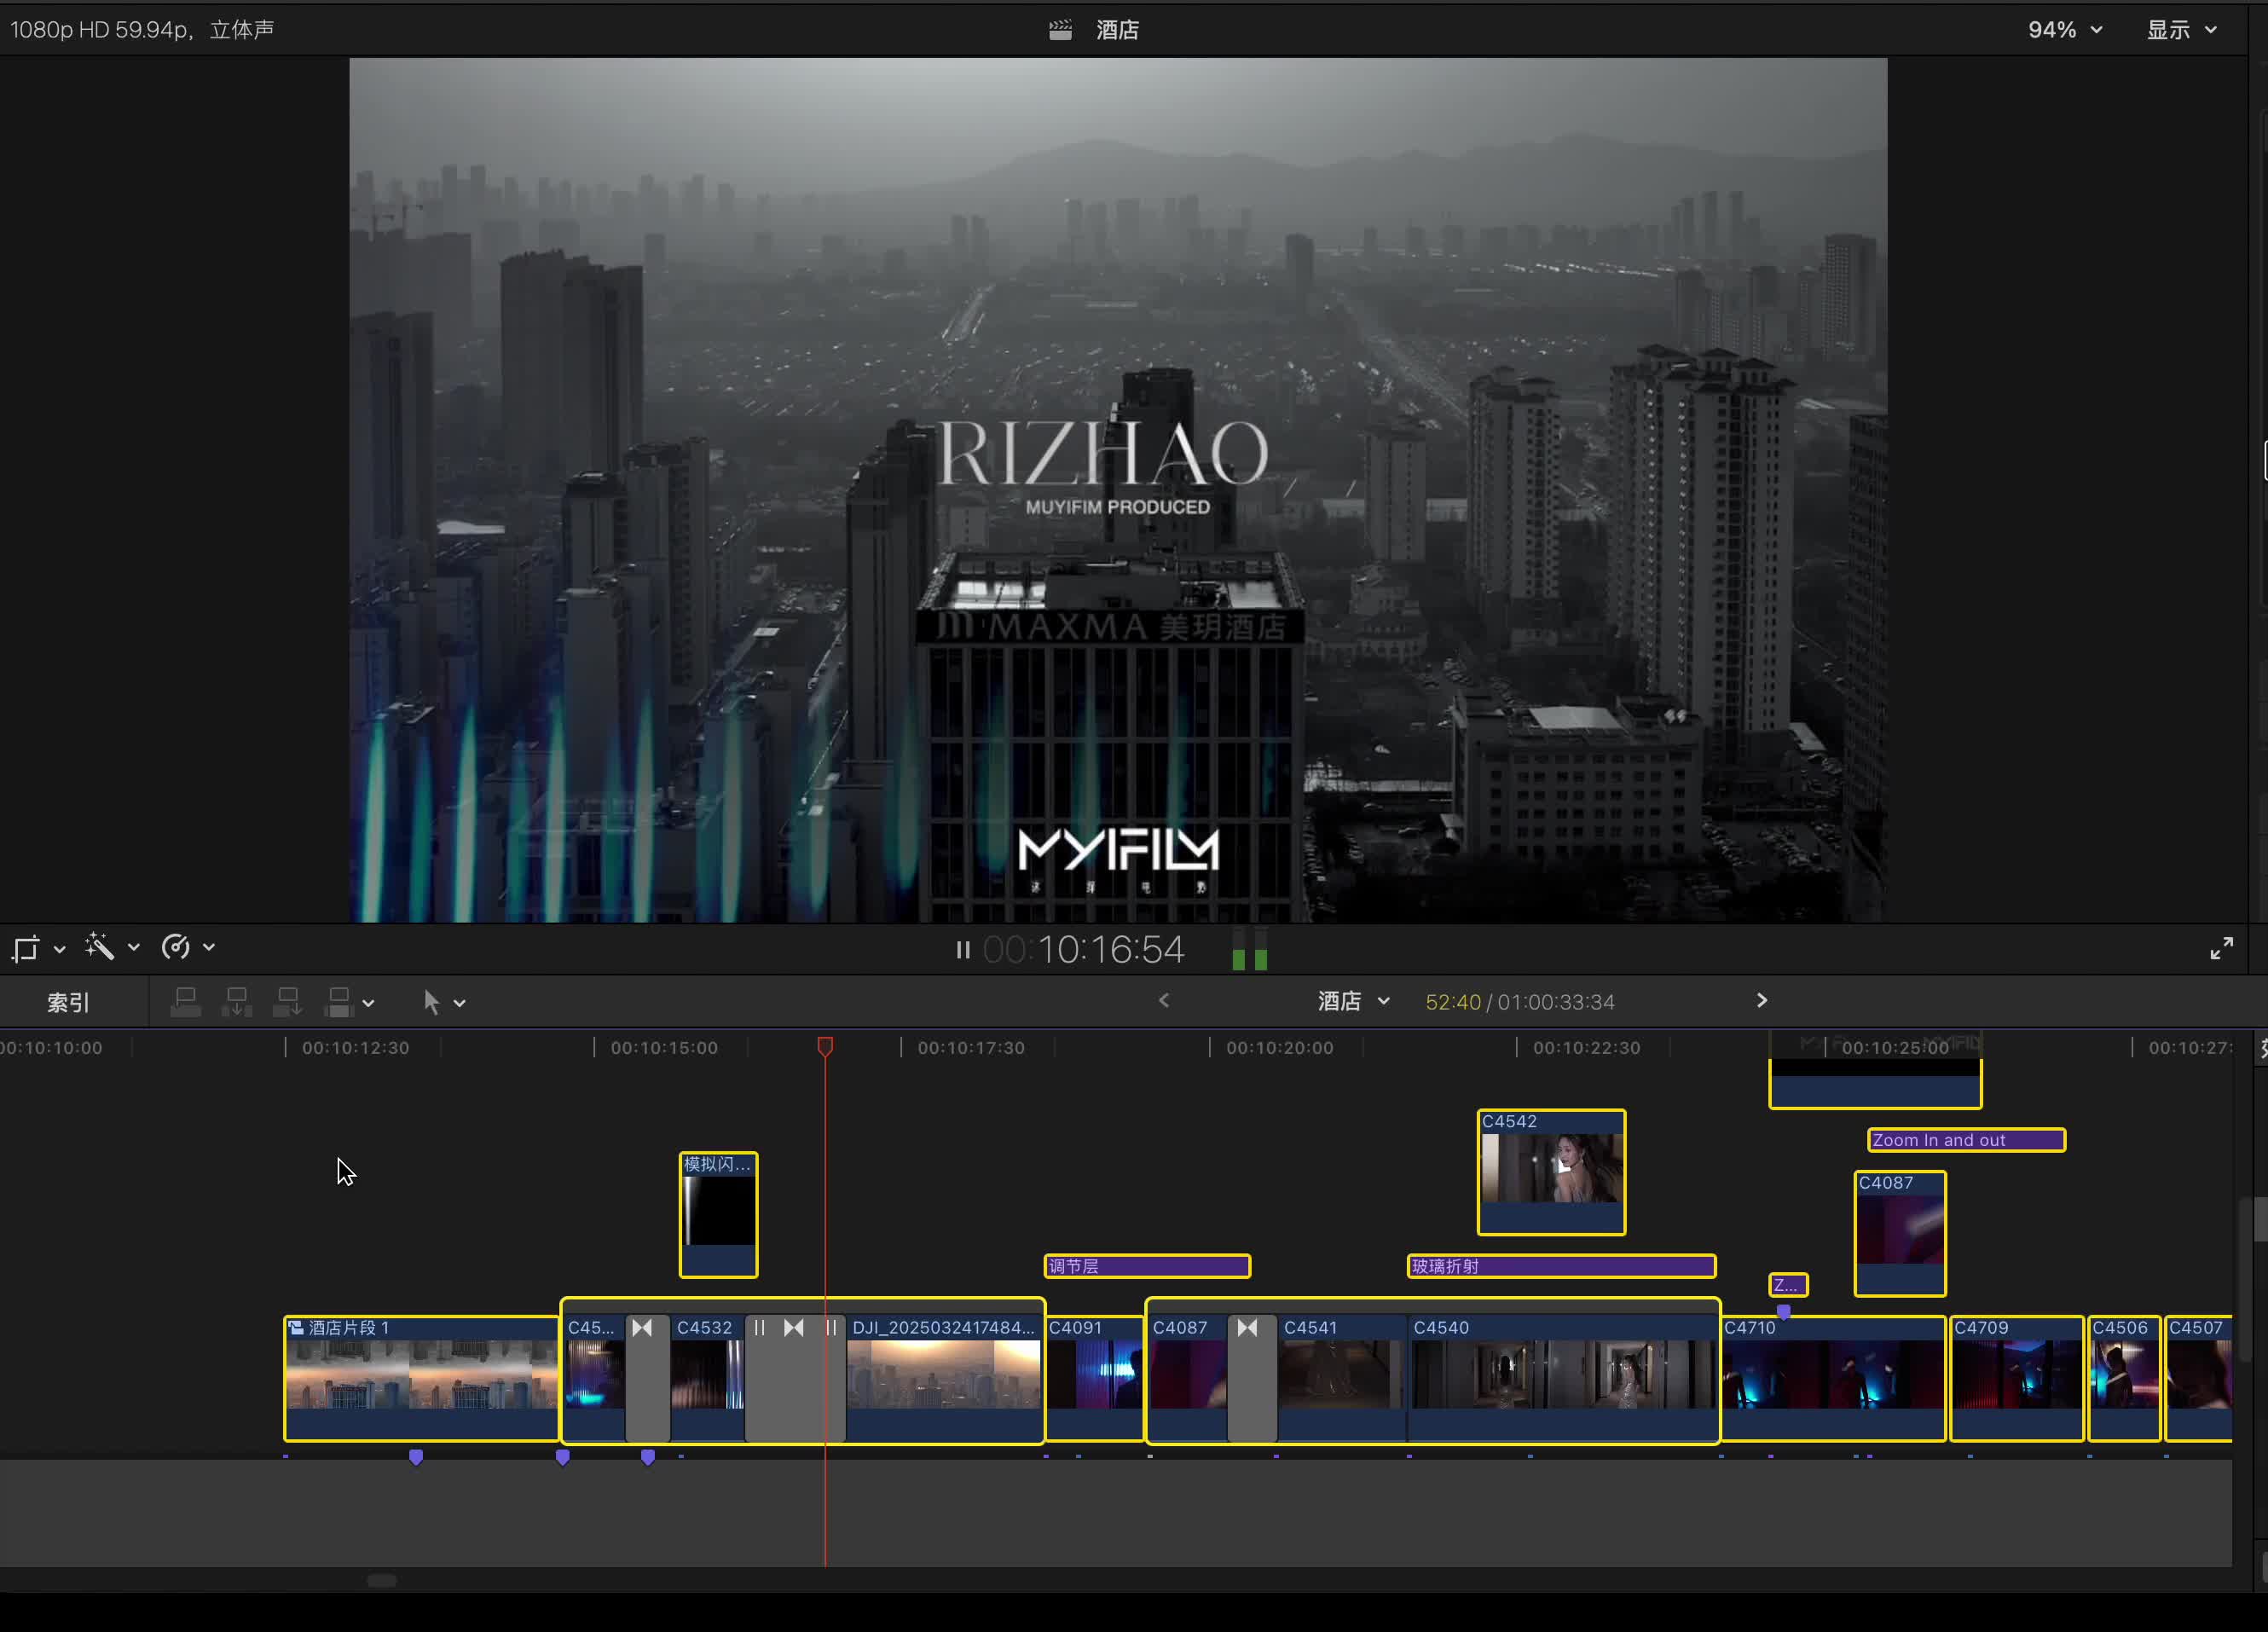Viewport: 2268px width, 1632px height.
Task: Select the arrow selection tool
Action: [x=431, y=1002]
